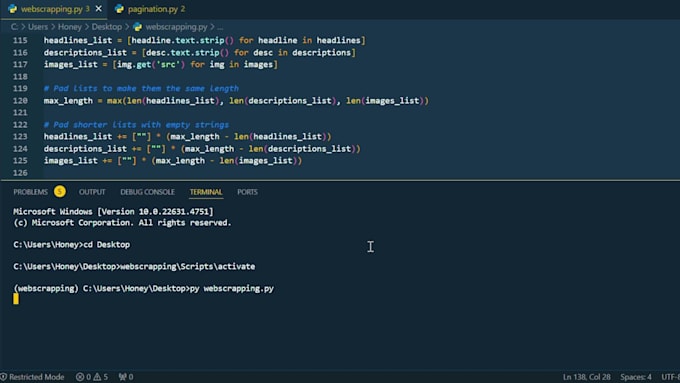
Task: Expand the breadcrumb ellipsis symbol list
Action: (x=220, y=27)
